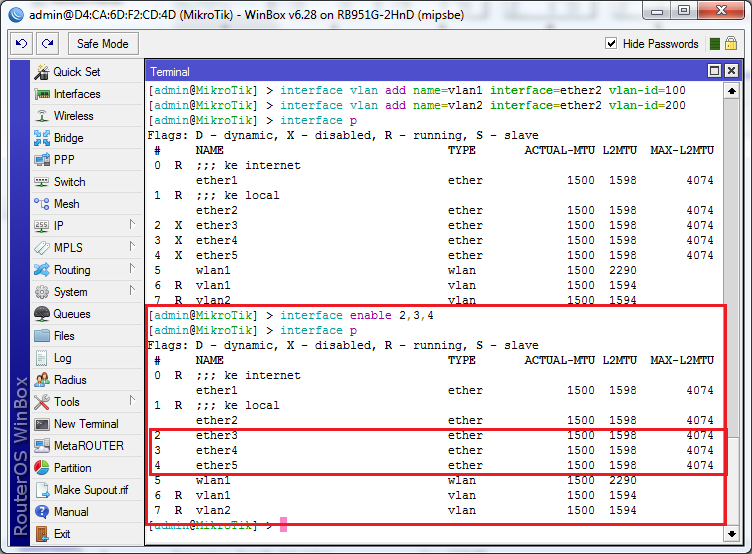
Task: Click the green CPU load indicator
Action: [x=715, y=44]
